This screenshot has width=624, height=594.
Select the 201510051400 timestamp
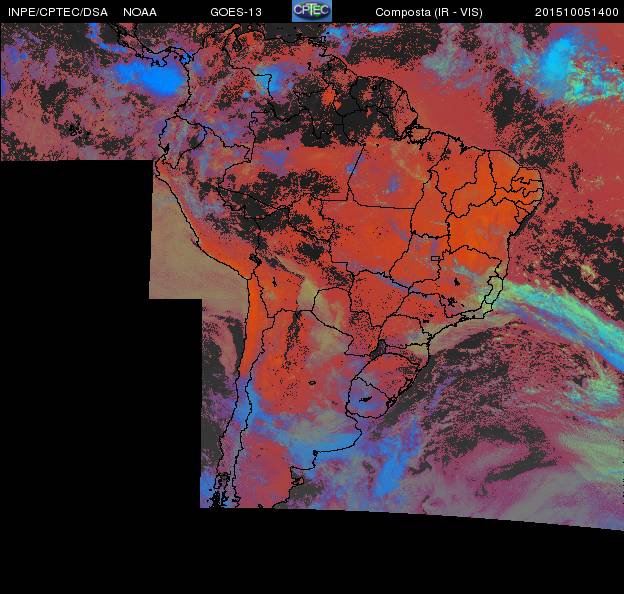click(577, 12)
